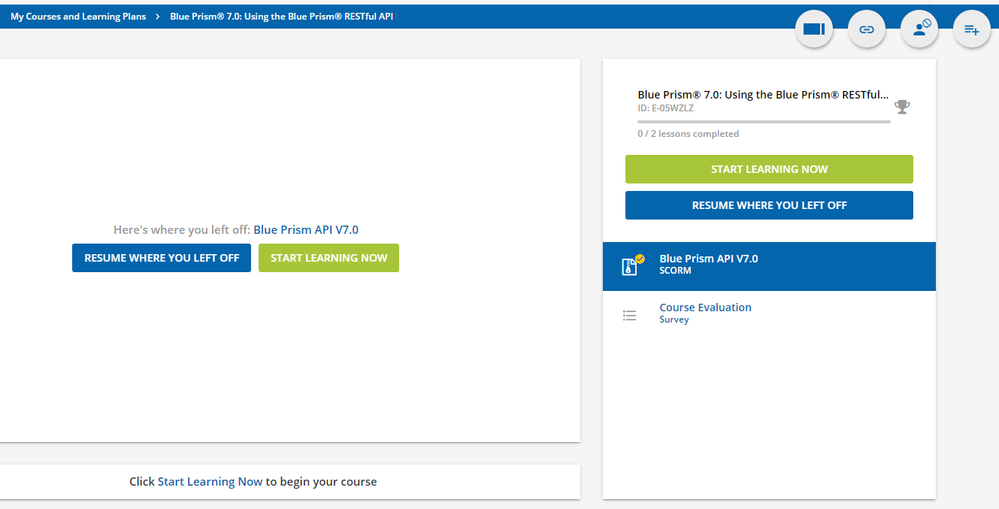Click the trophy icon beside course title
The height and width of the screenshot is (509, 999).
coord(902,107)
